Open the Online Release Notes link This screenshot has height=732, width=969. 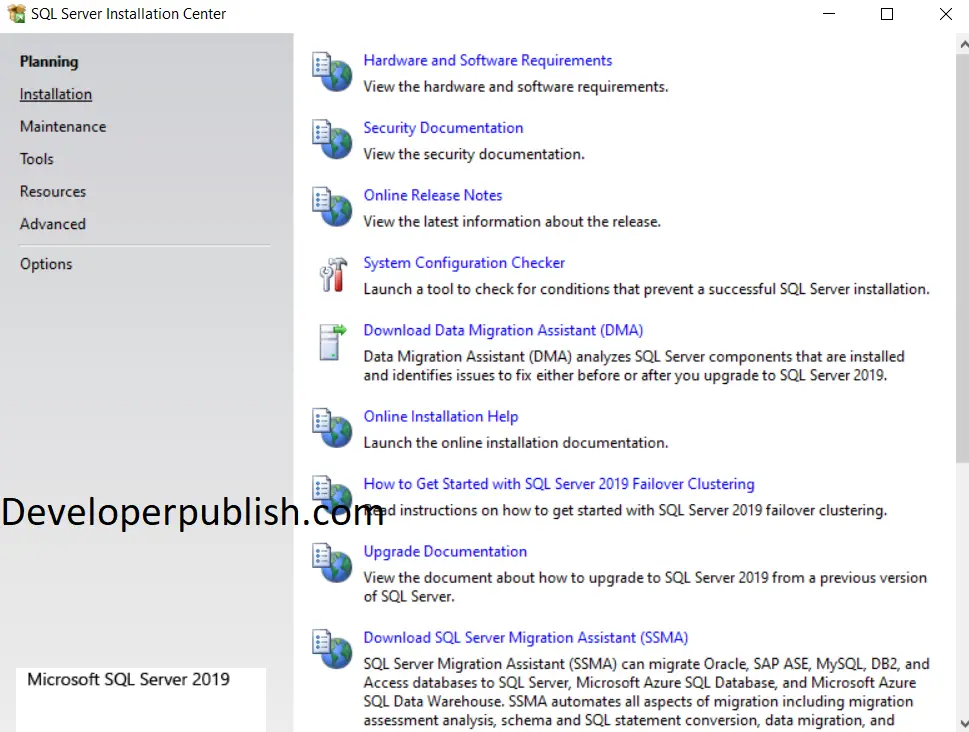tap(433, 195)
